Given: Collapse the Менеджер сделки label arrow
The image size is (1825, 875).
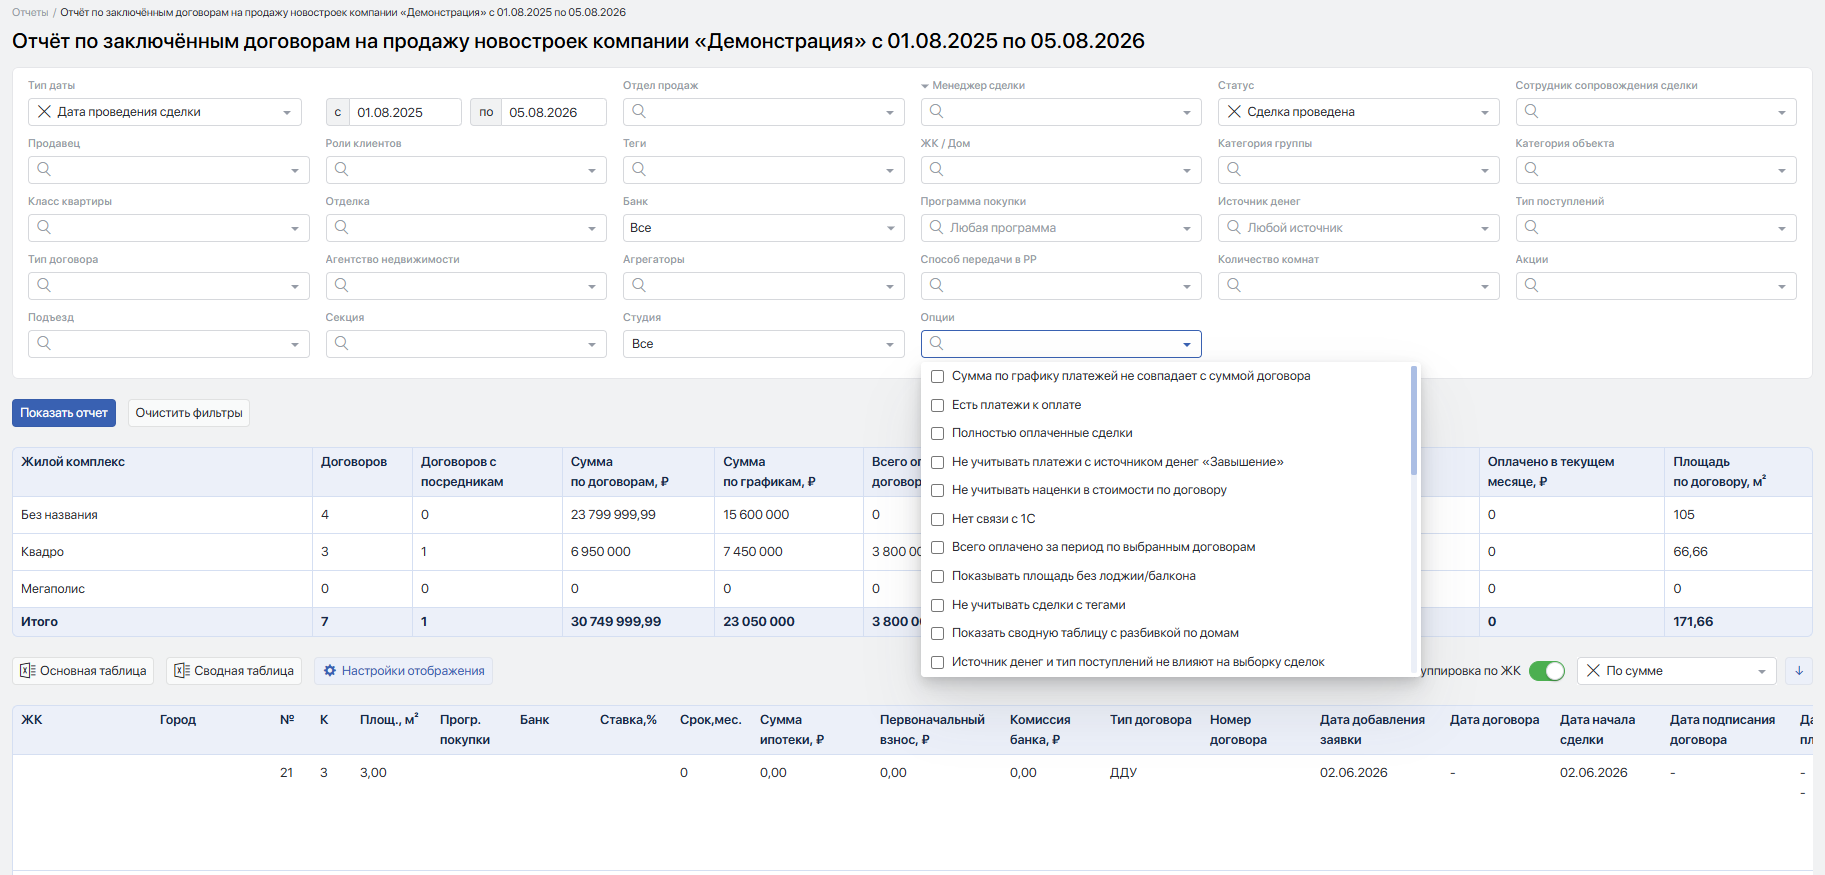Looking at the screenshot, I should point(925,86).
